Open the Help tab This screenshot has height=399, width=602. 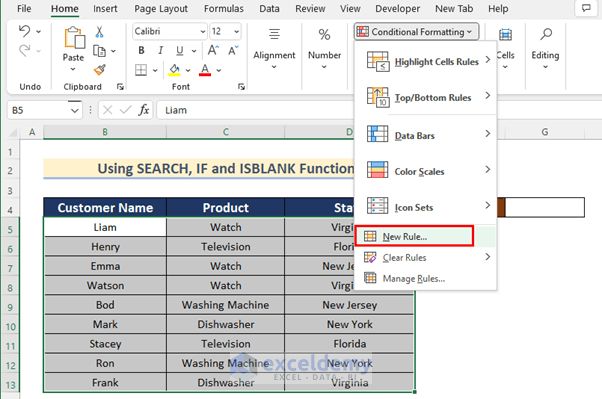(498, 8)
